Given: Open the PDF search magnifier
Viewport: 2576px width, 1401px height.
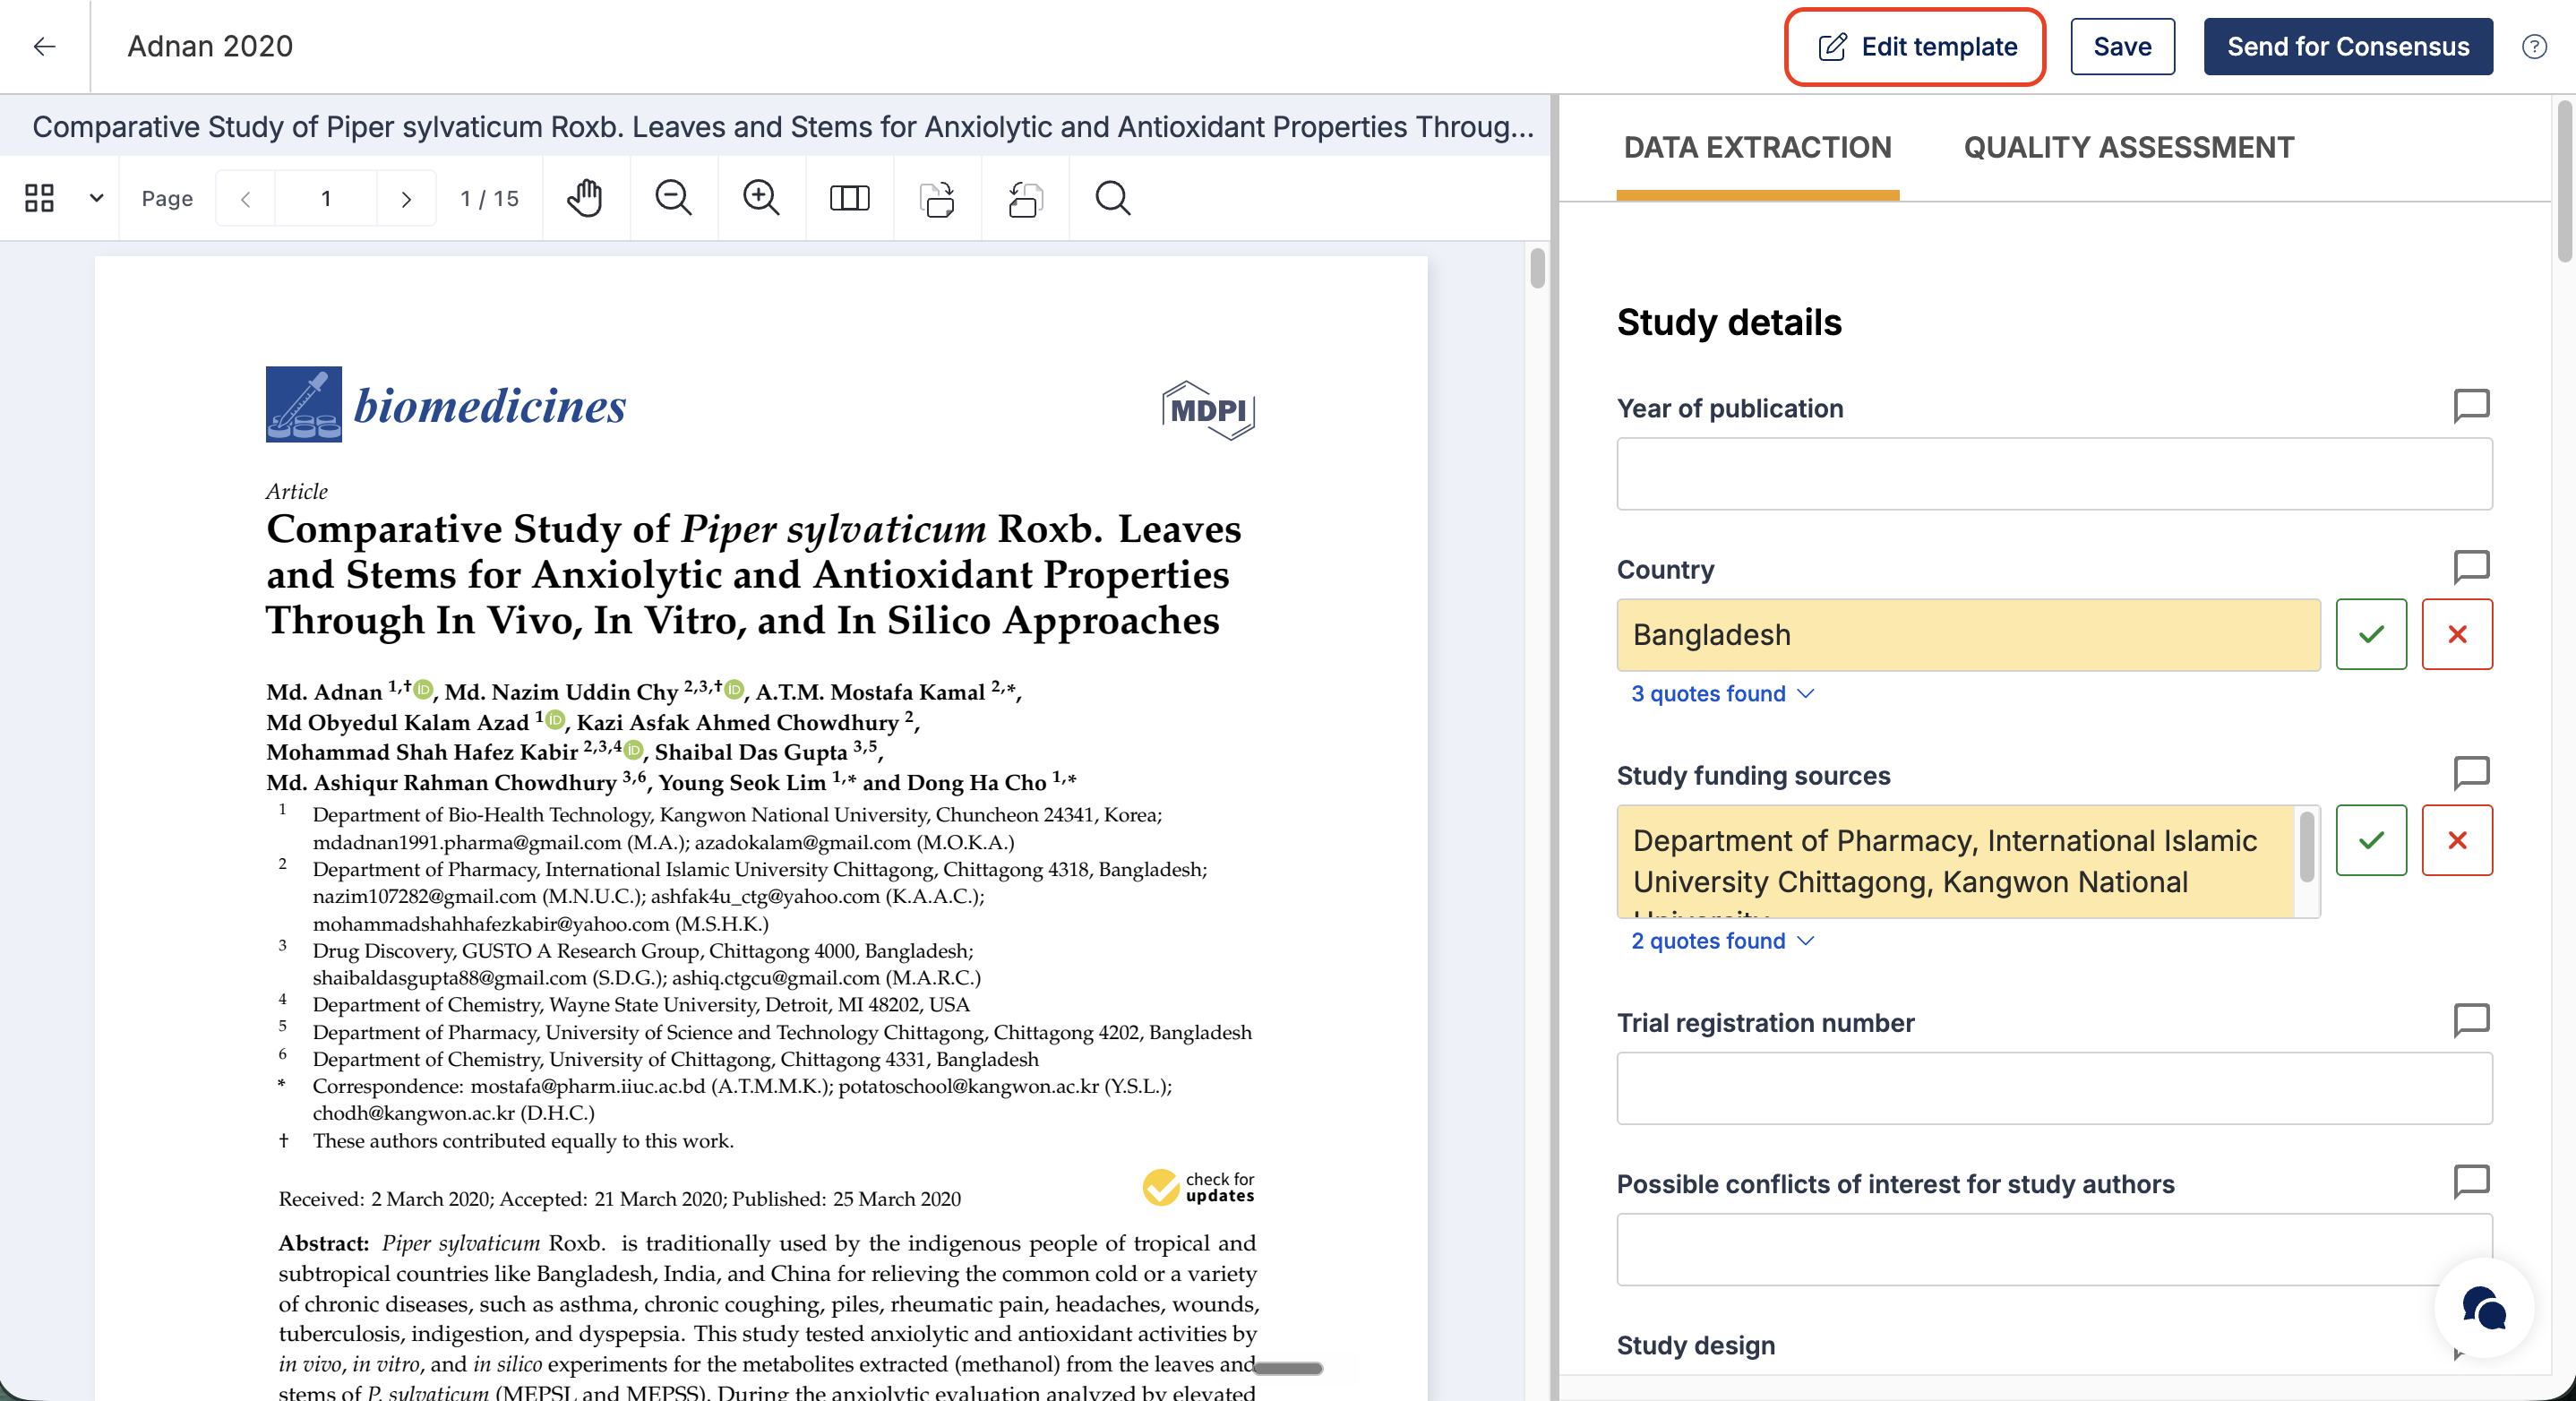Looking at the screenshot, I should click(x=1112, y=198).
